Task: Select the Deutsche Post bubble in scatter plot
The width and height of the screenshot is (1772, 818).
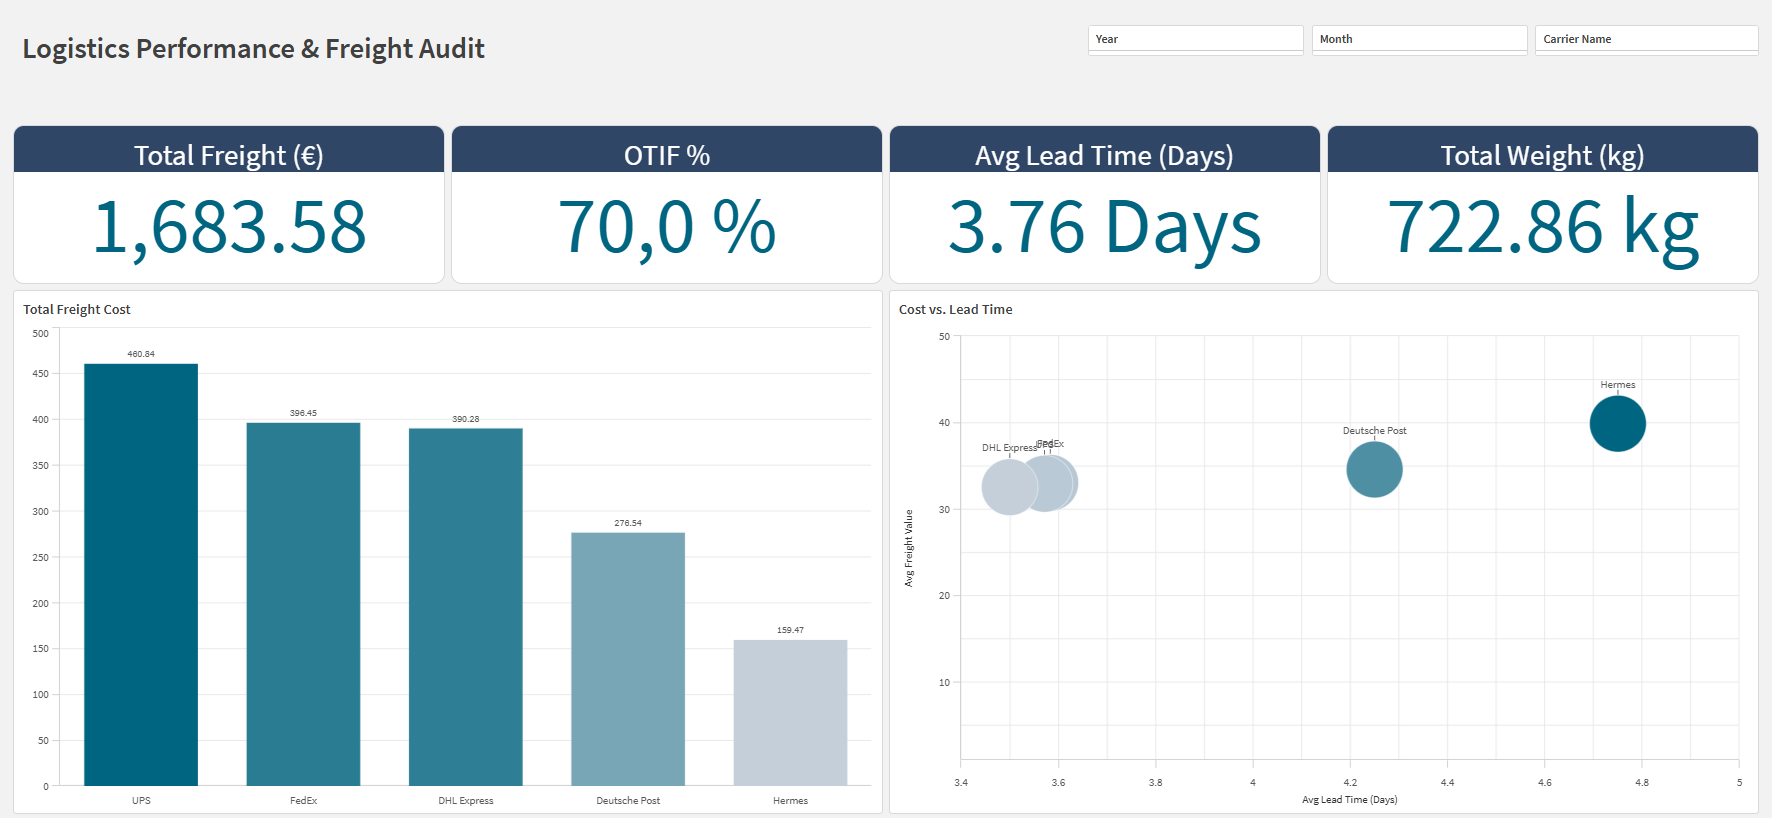Action: coord(1374,469)
